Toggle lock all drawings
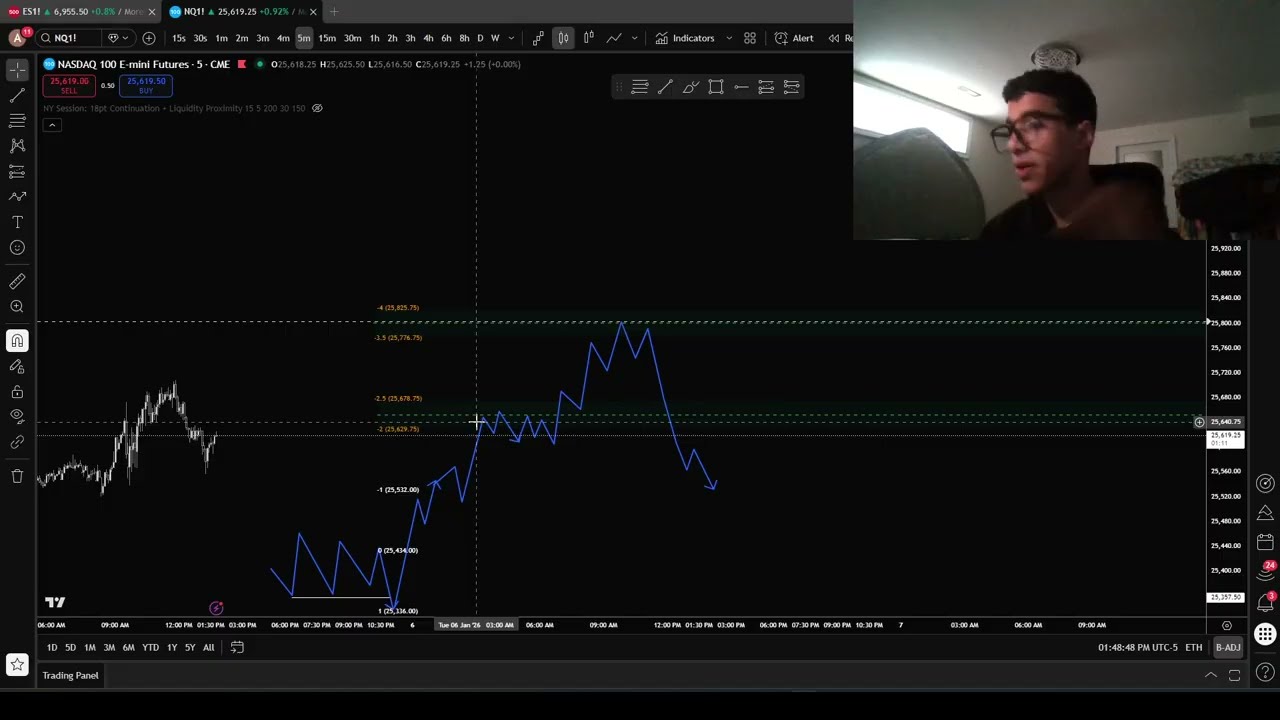Image resolution: width=1280 pixels, height=720 pixels. pos(17,392)
